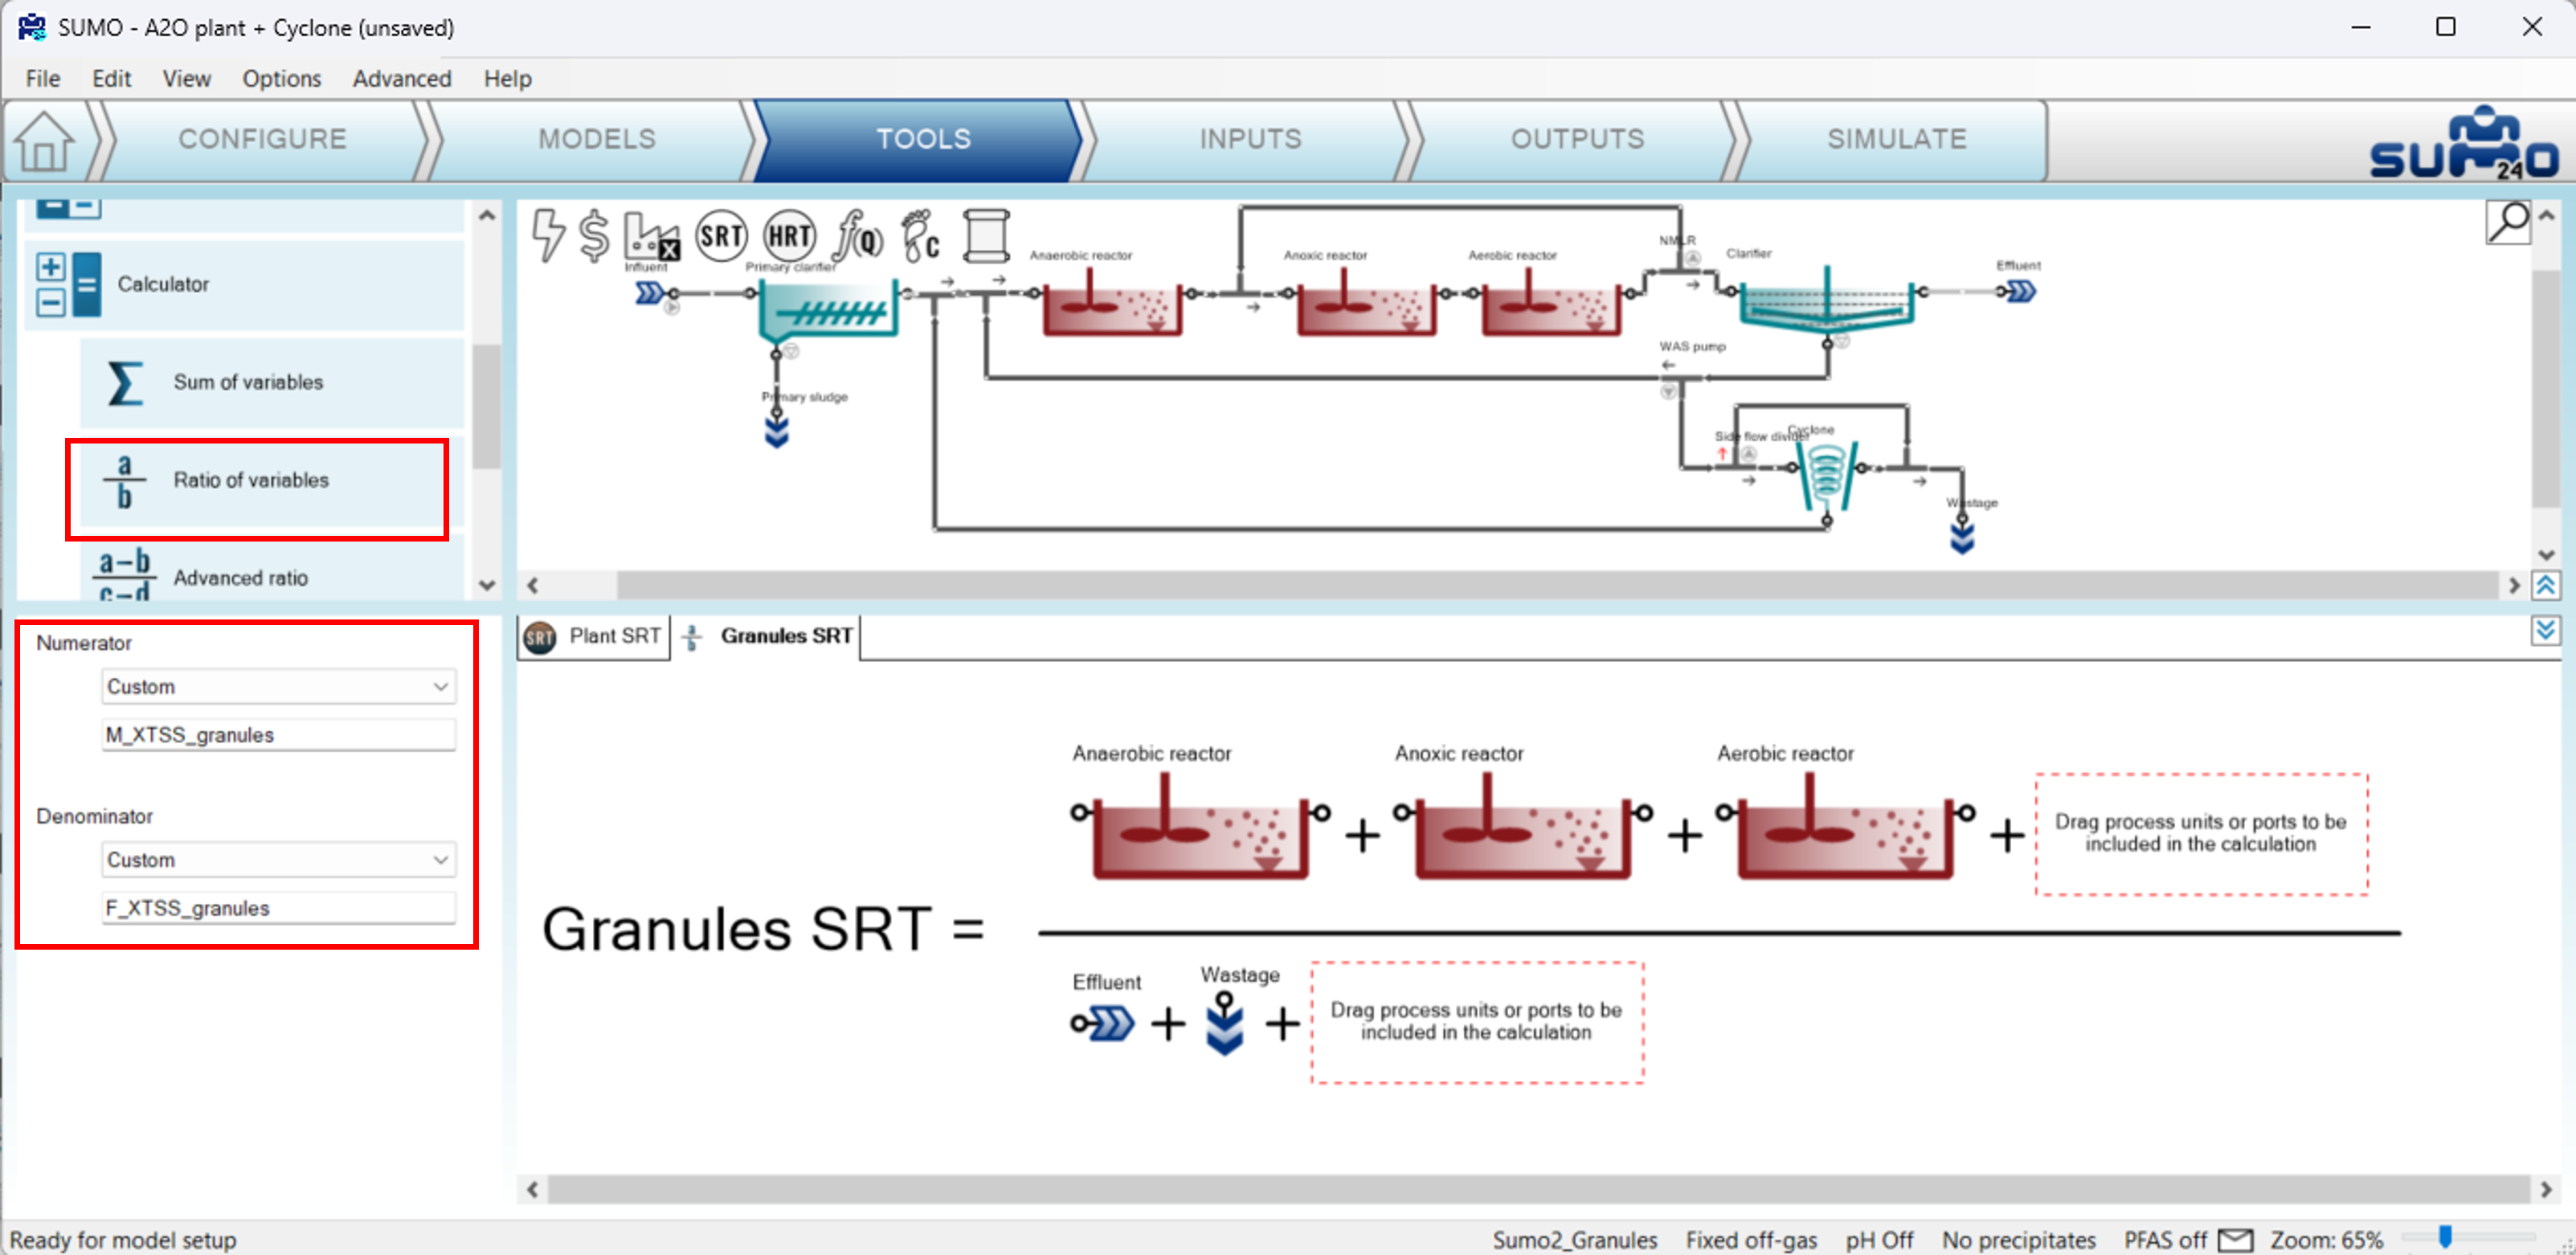
Task: Click the M_XTSS_granules numerator field
Action: click(278, 735)
